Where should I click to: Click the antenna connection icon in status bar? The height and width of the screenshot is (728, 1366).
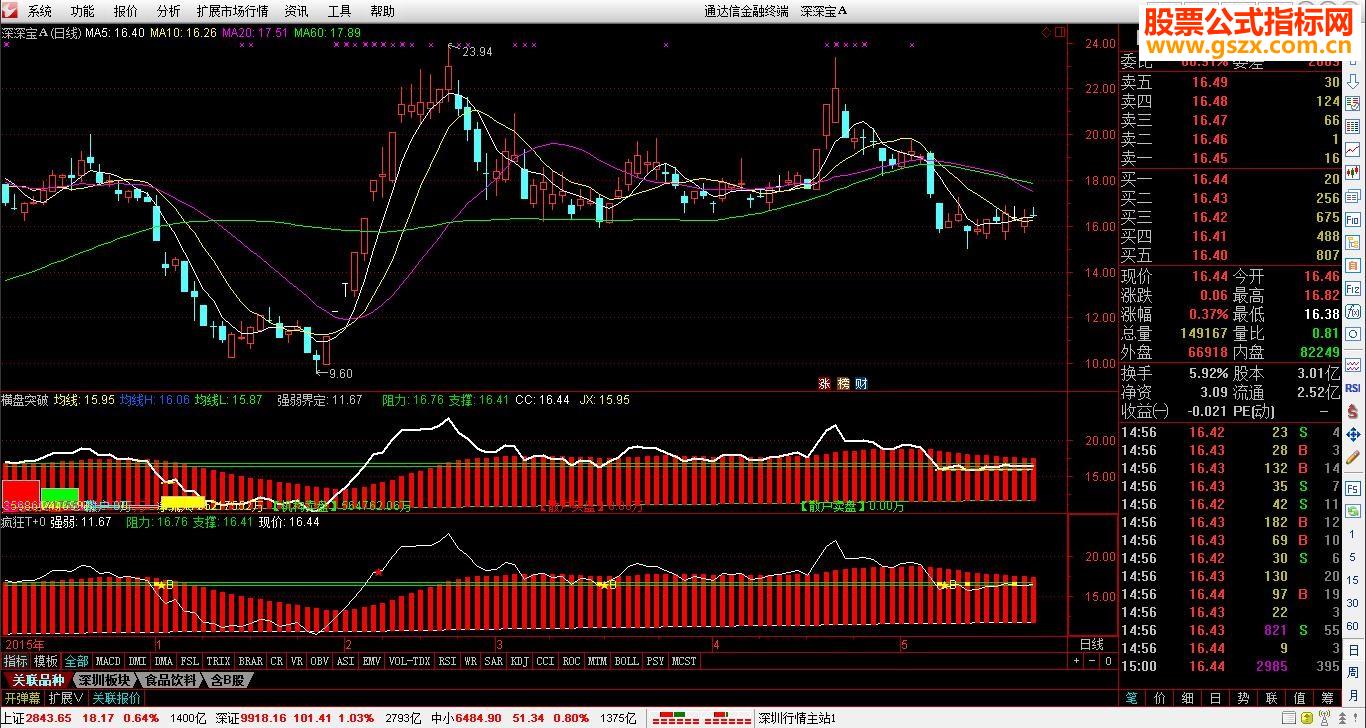1325,718
